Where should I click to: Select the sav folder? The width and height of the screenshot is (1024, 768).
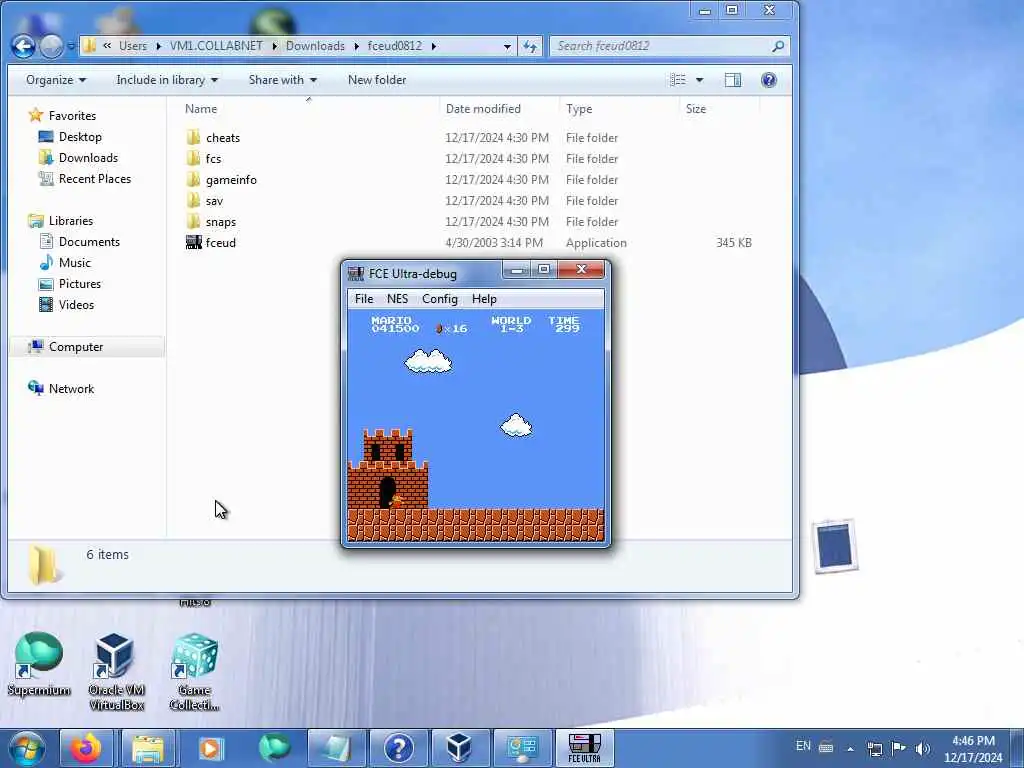click(214, 200)
